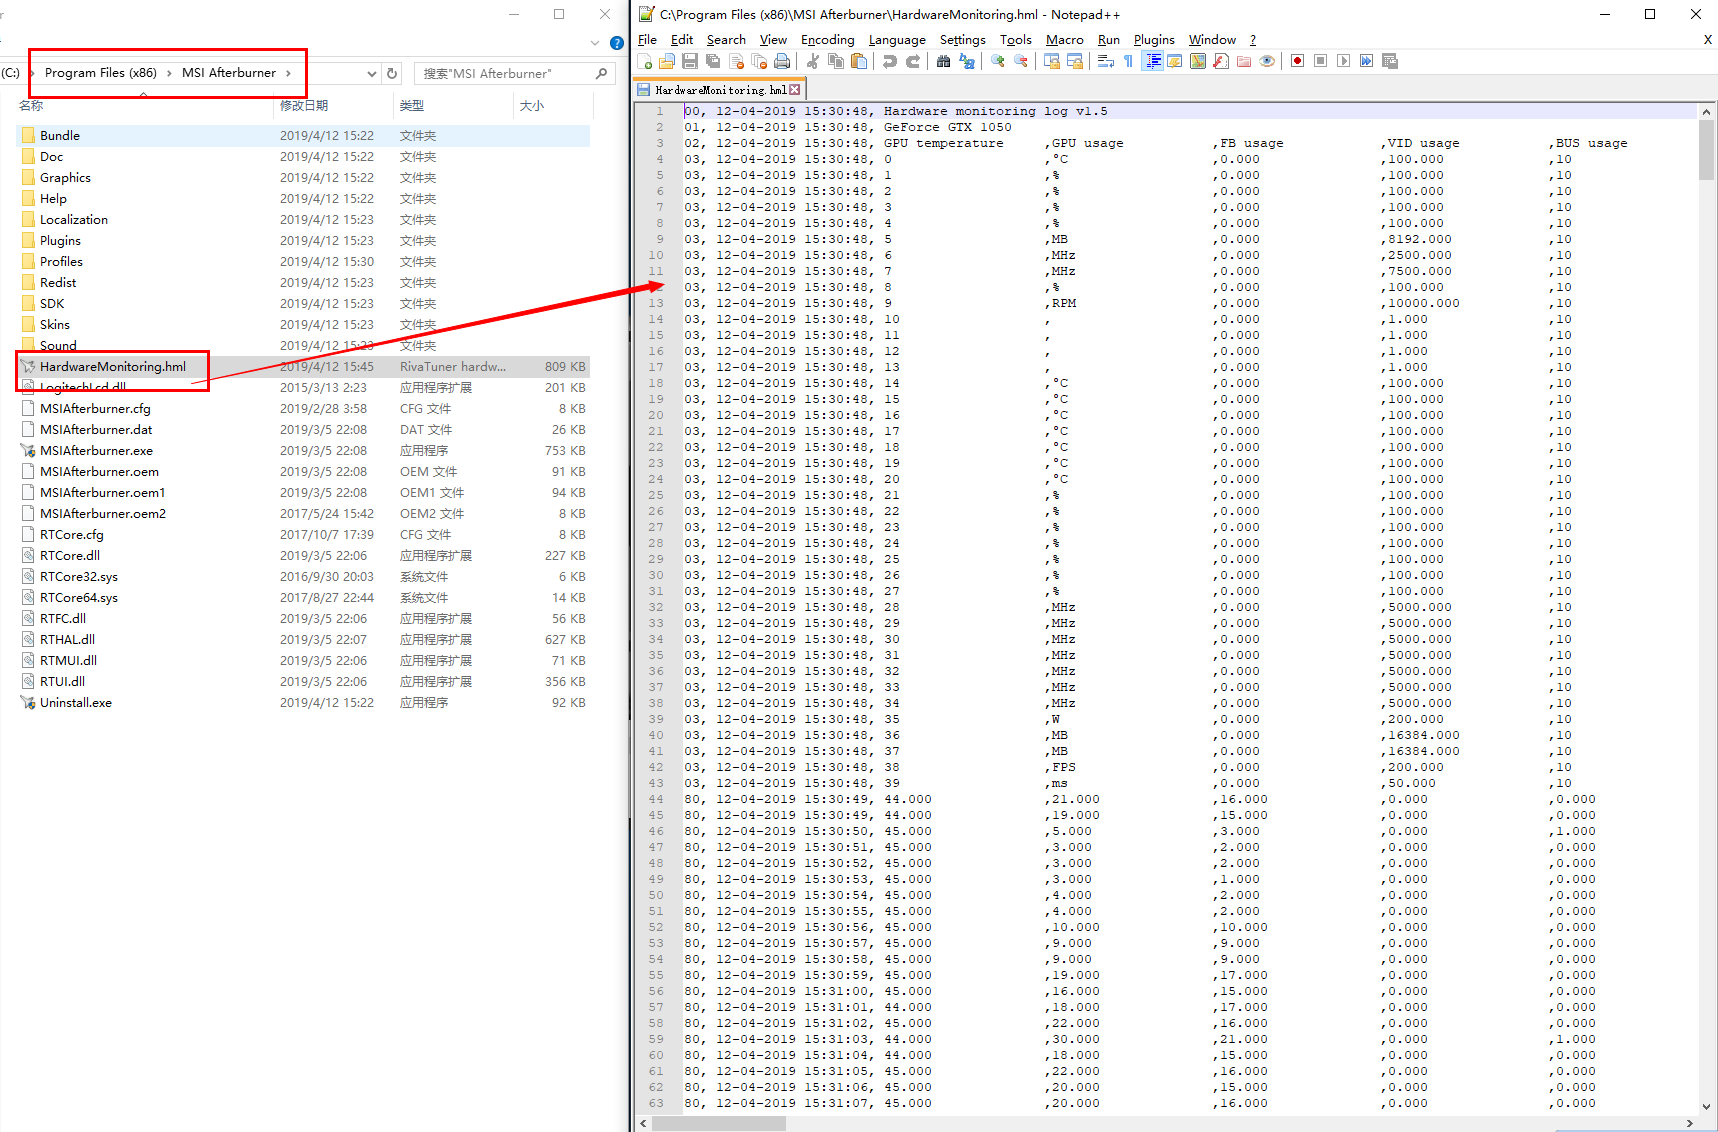
Task: Open Find with the binoculars icon
Action: point(943,61)
